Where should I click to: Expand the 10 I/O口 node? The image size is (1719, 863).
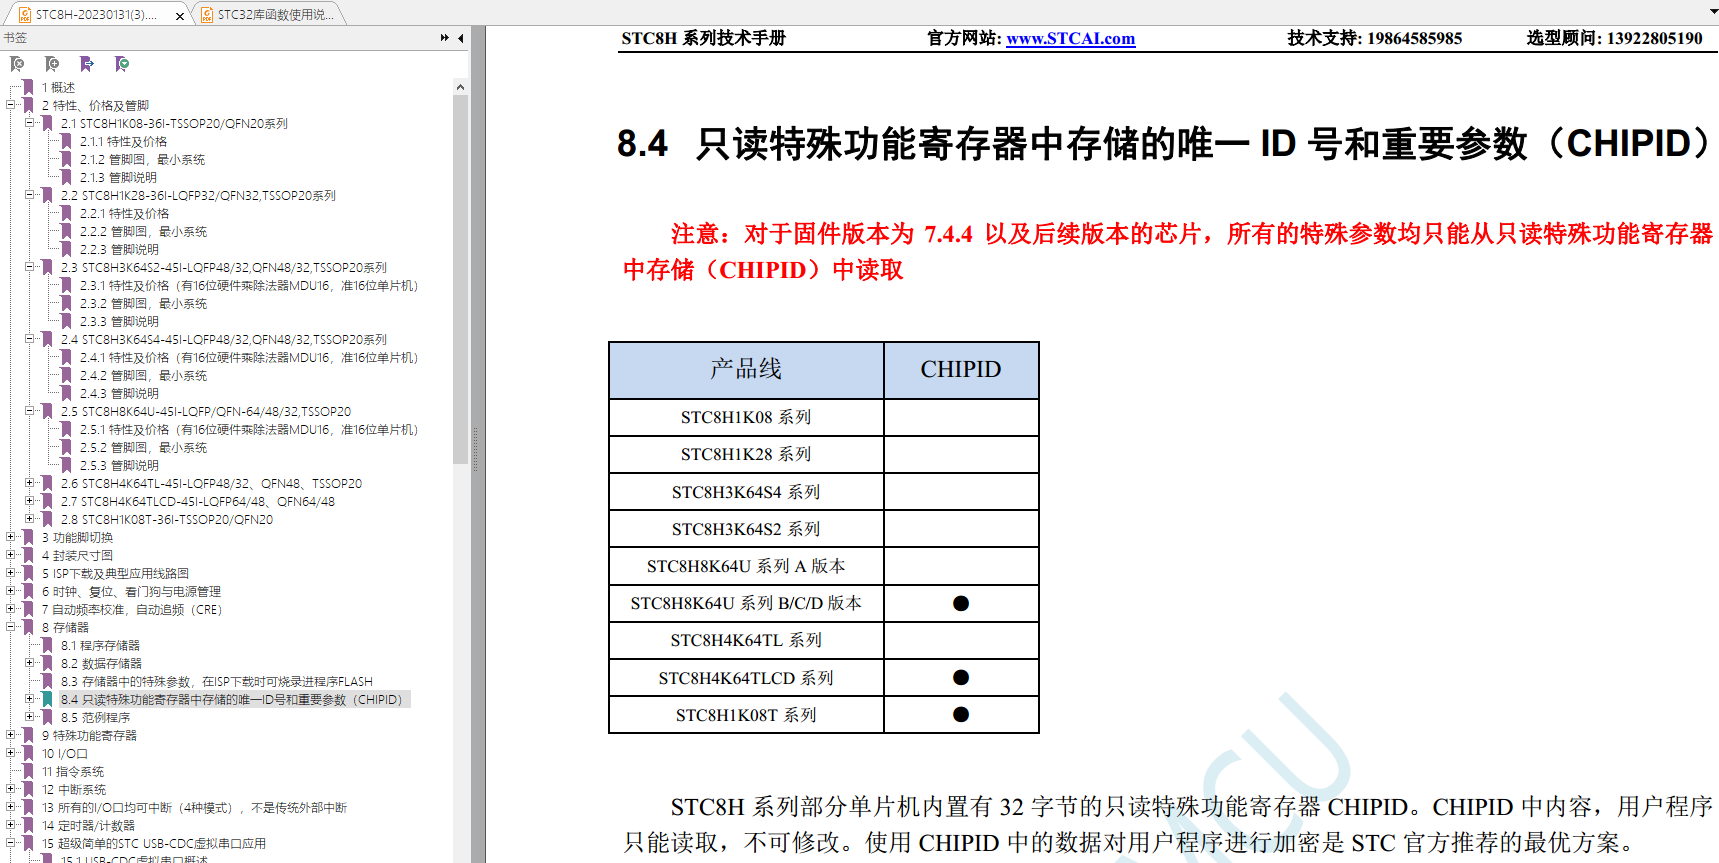(x=11, y=753)
